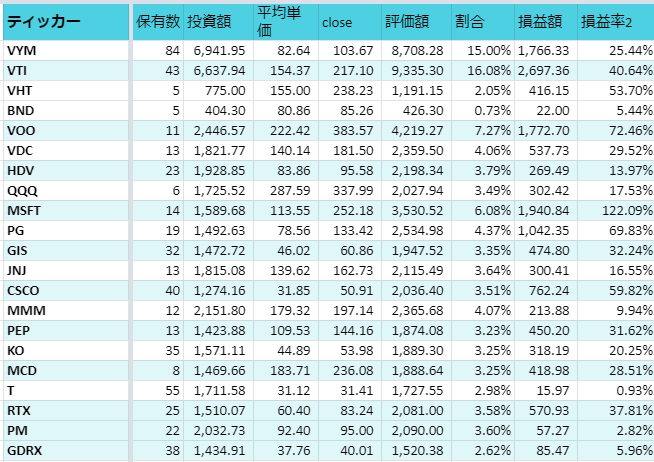Select the 割合 column header
The image size is (654, 462).
point(483,22)
